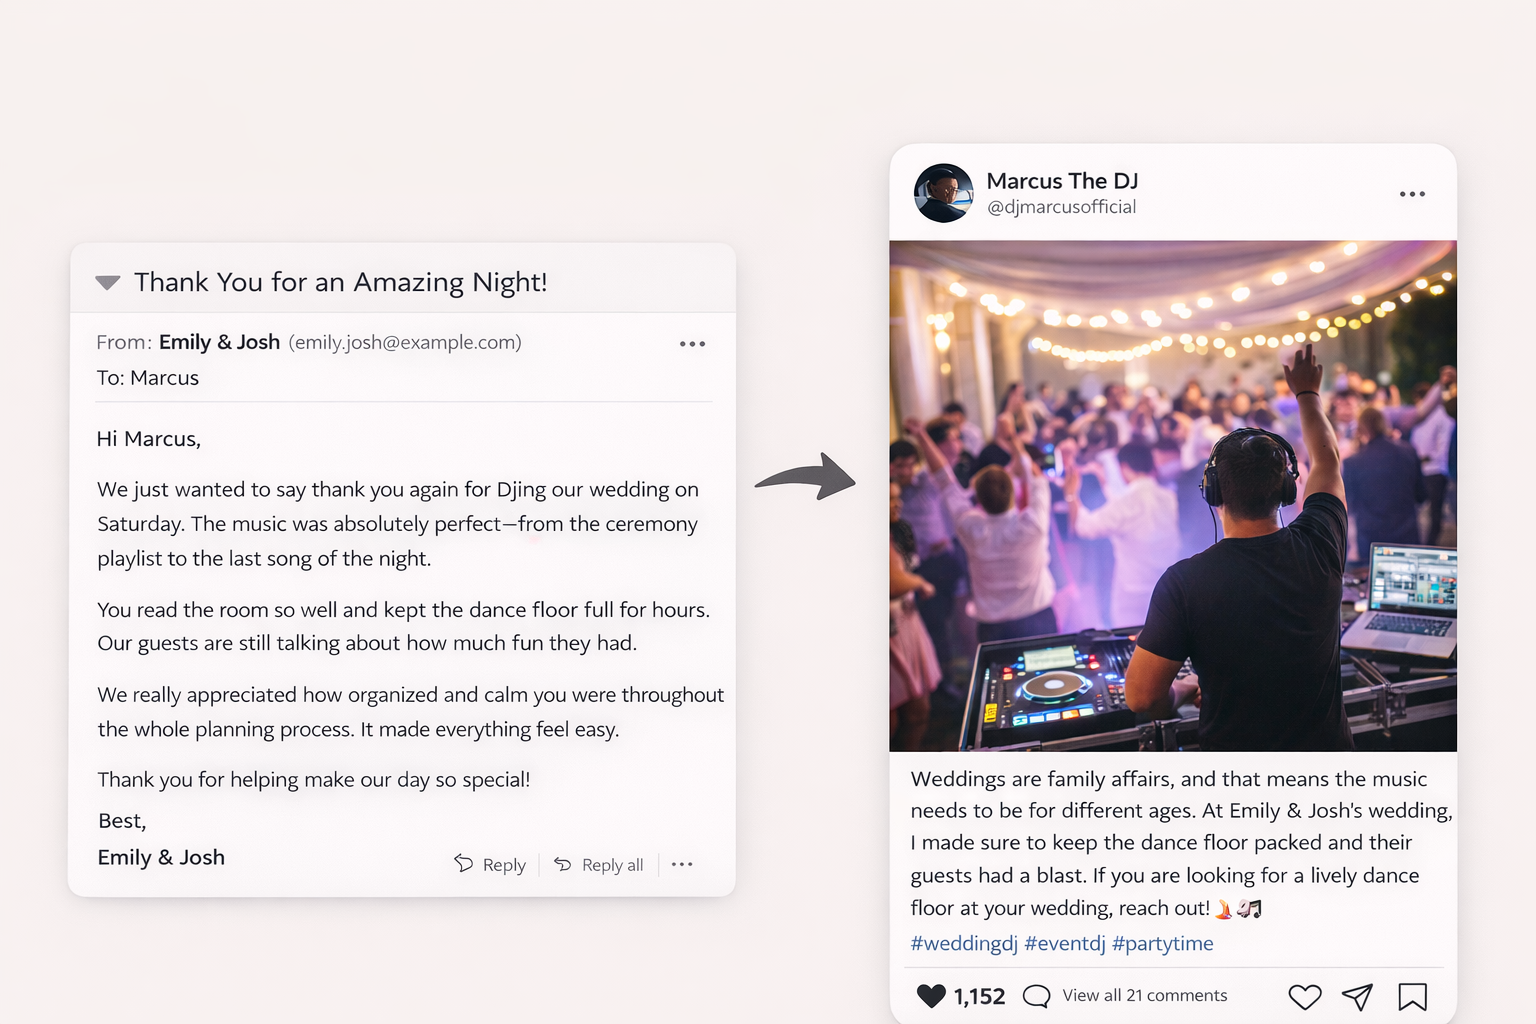Click the #eventdj hashtag
This screenshot has height=1024, width=1536.
[1065, 943]
